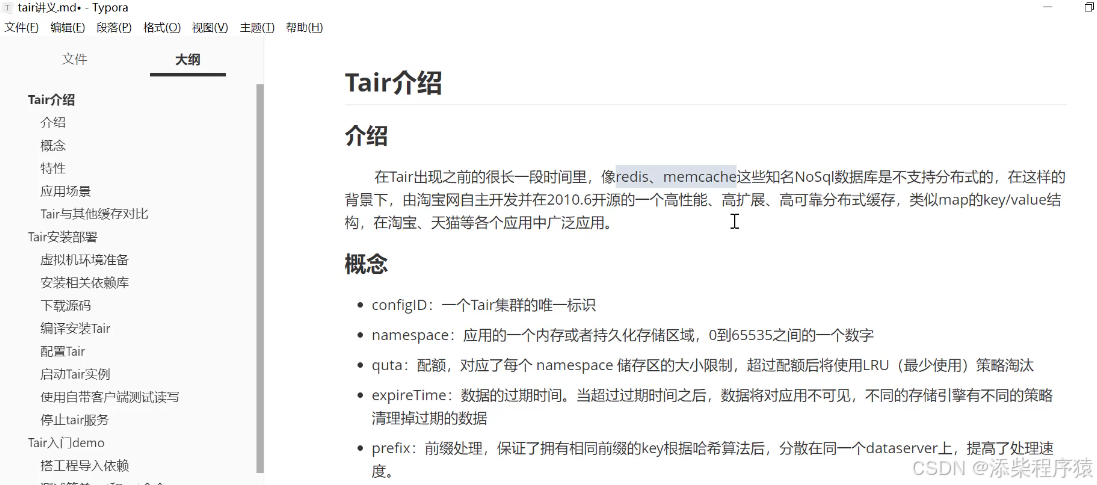Select 虚拟机环境准备 outline entry

point(85,260)
